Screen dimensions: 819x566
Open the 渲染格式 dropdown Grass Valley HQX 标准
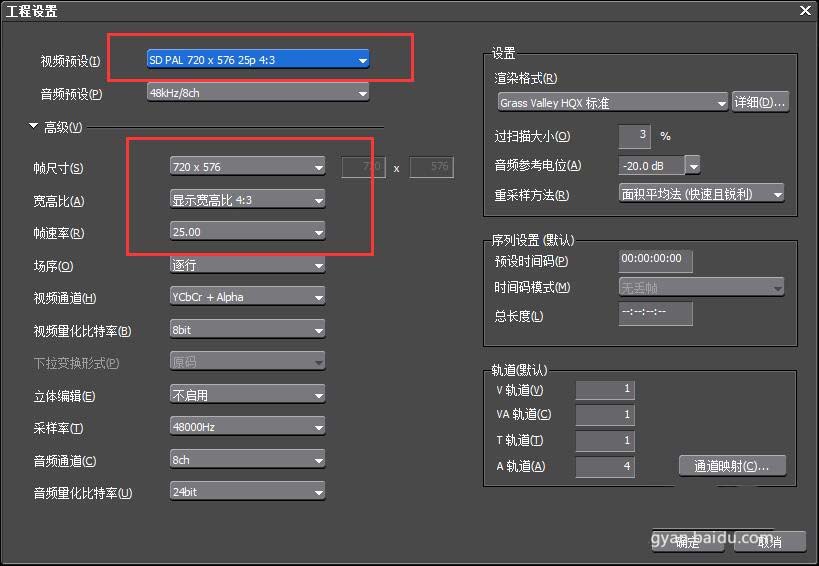(612, 102)
